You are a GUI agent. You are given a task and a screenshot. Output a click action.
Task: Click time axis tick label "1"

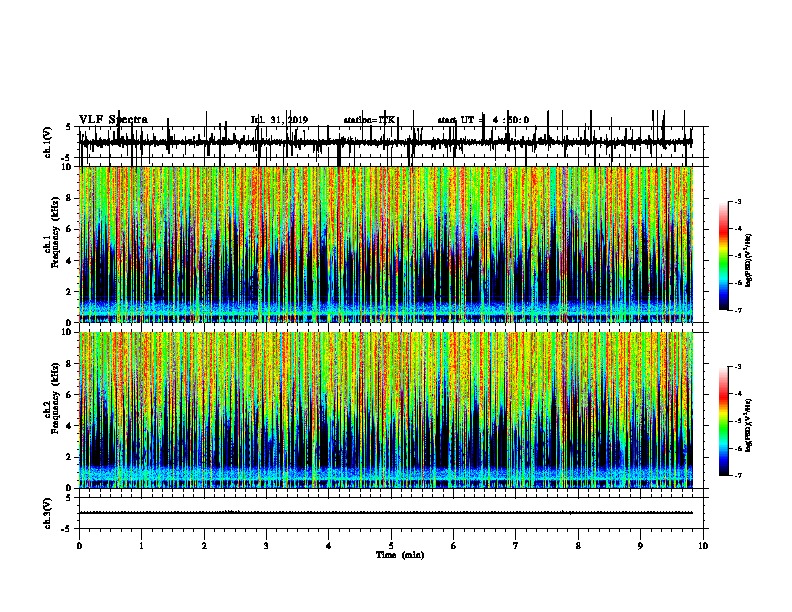tap(142, 546)
